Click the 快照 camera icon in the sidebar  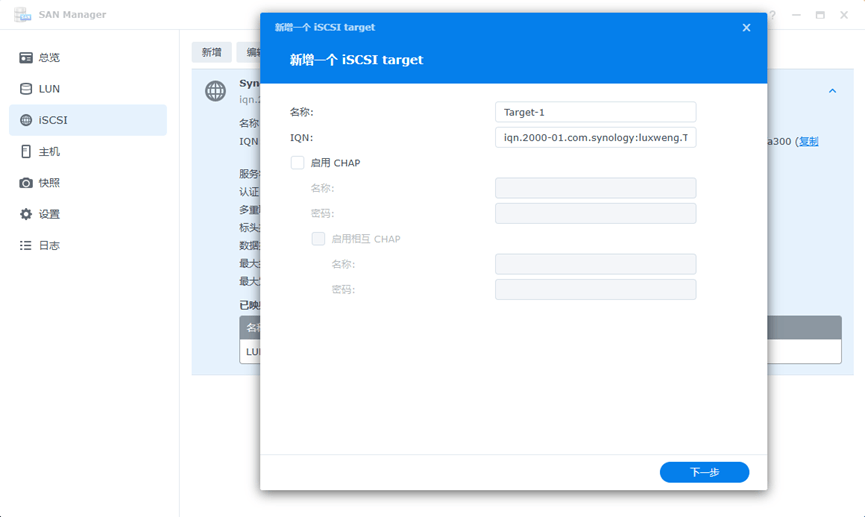pyautogui.click(x=26, y=183)
